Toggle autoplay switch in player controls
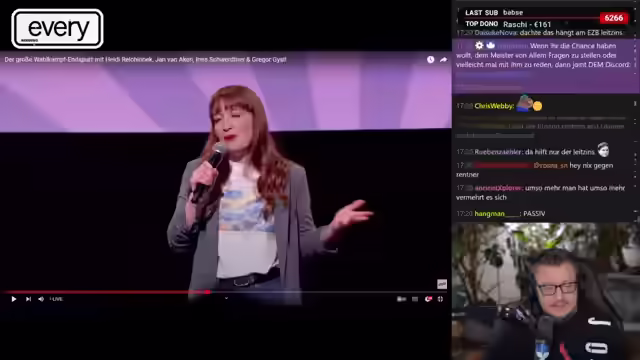 click(x=402, y=299)
